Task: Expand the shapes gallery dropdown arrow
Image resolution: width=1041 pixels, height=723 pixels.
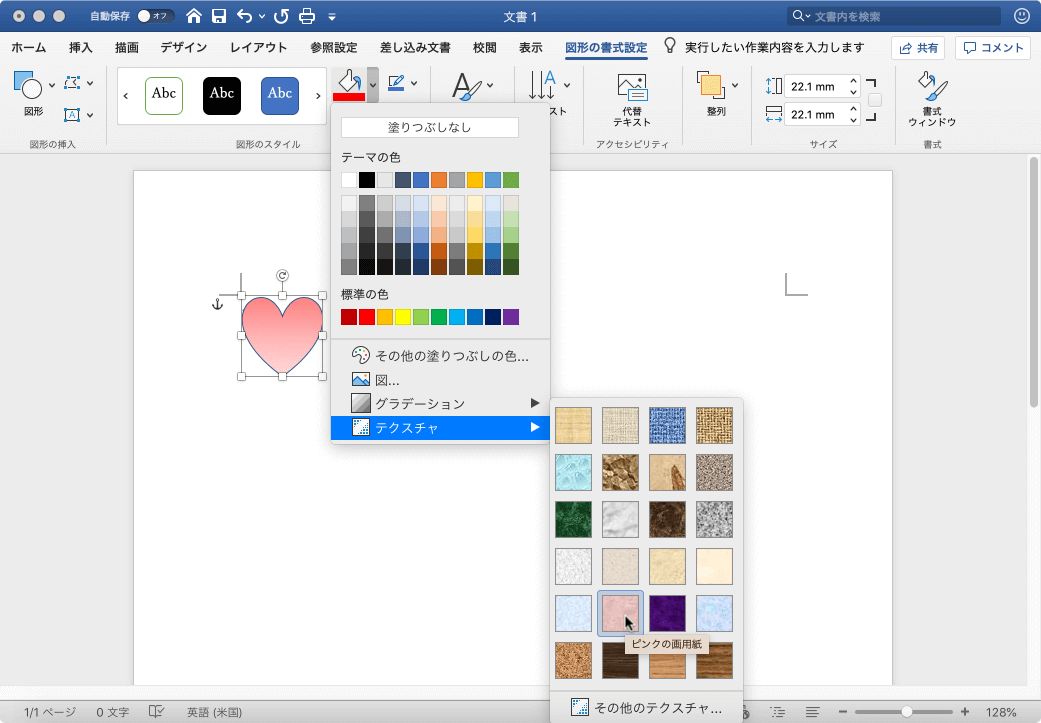Action: [52, 85]
